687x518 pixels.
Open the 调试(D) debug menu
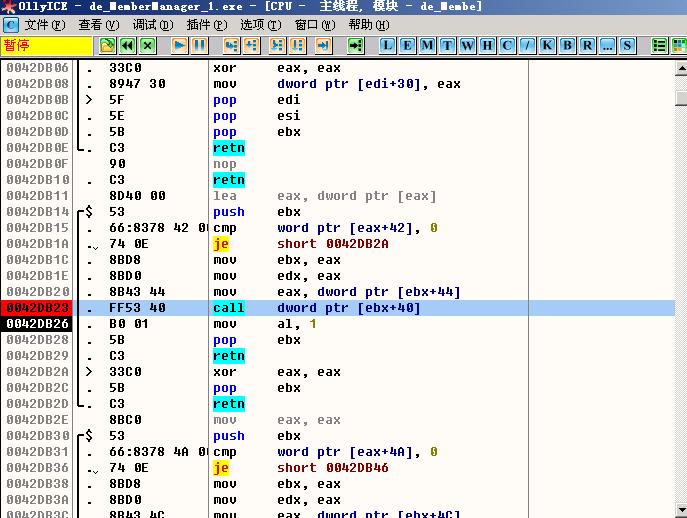click(153, 25)
